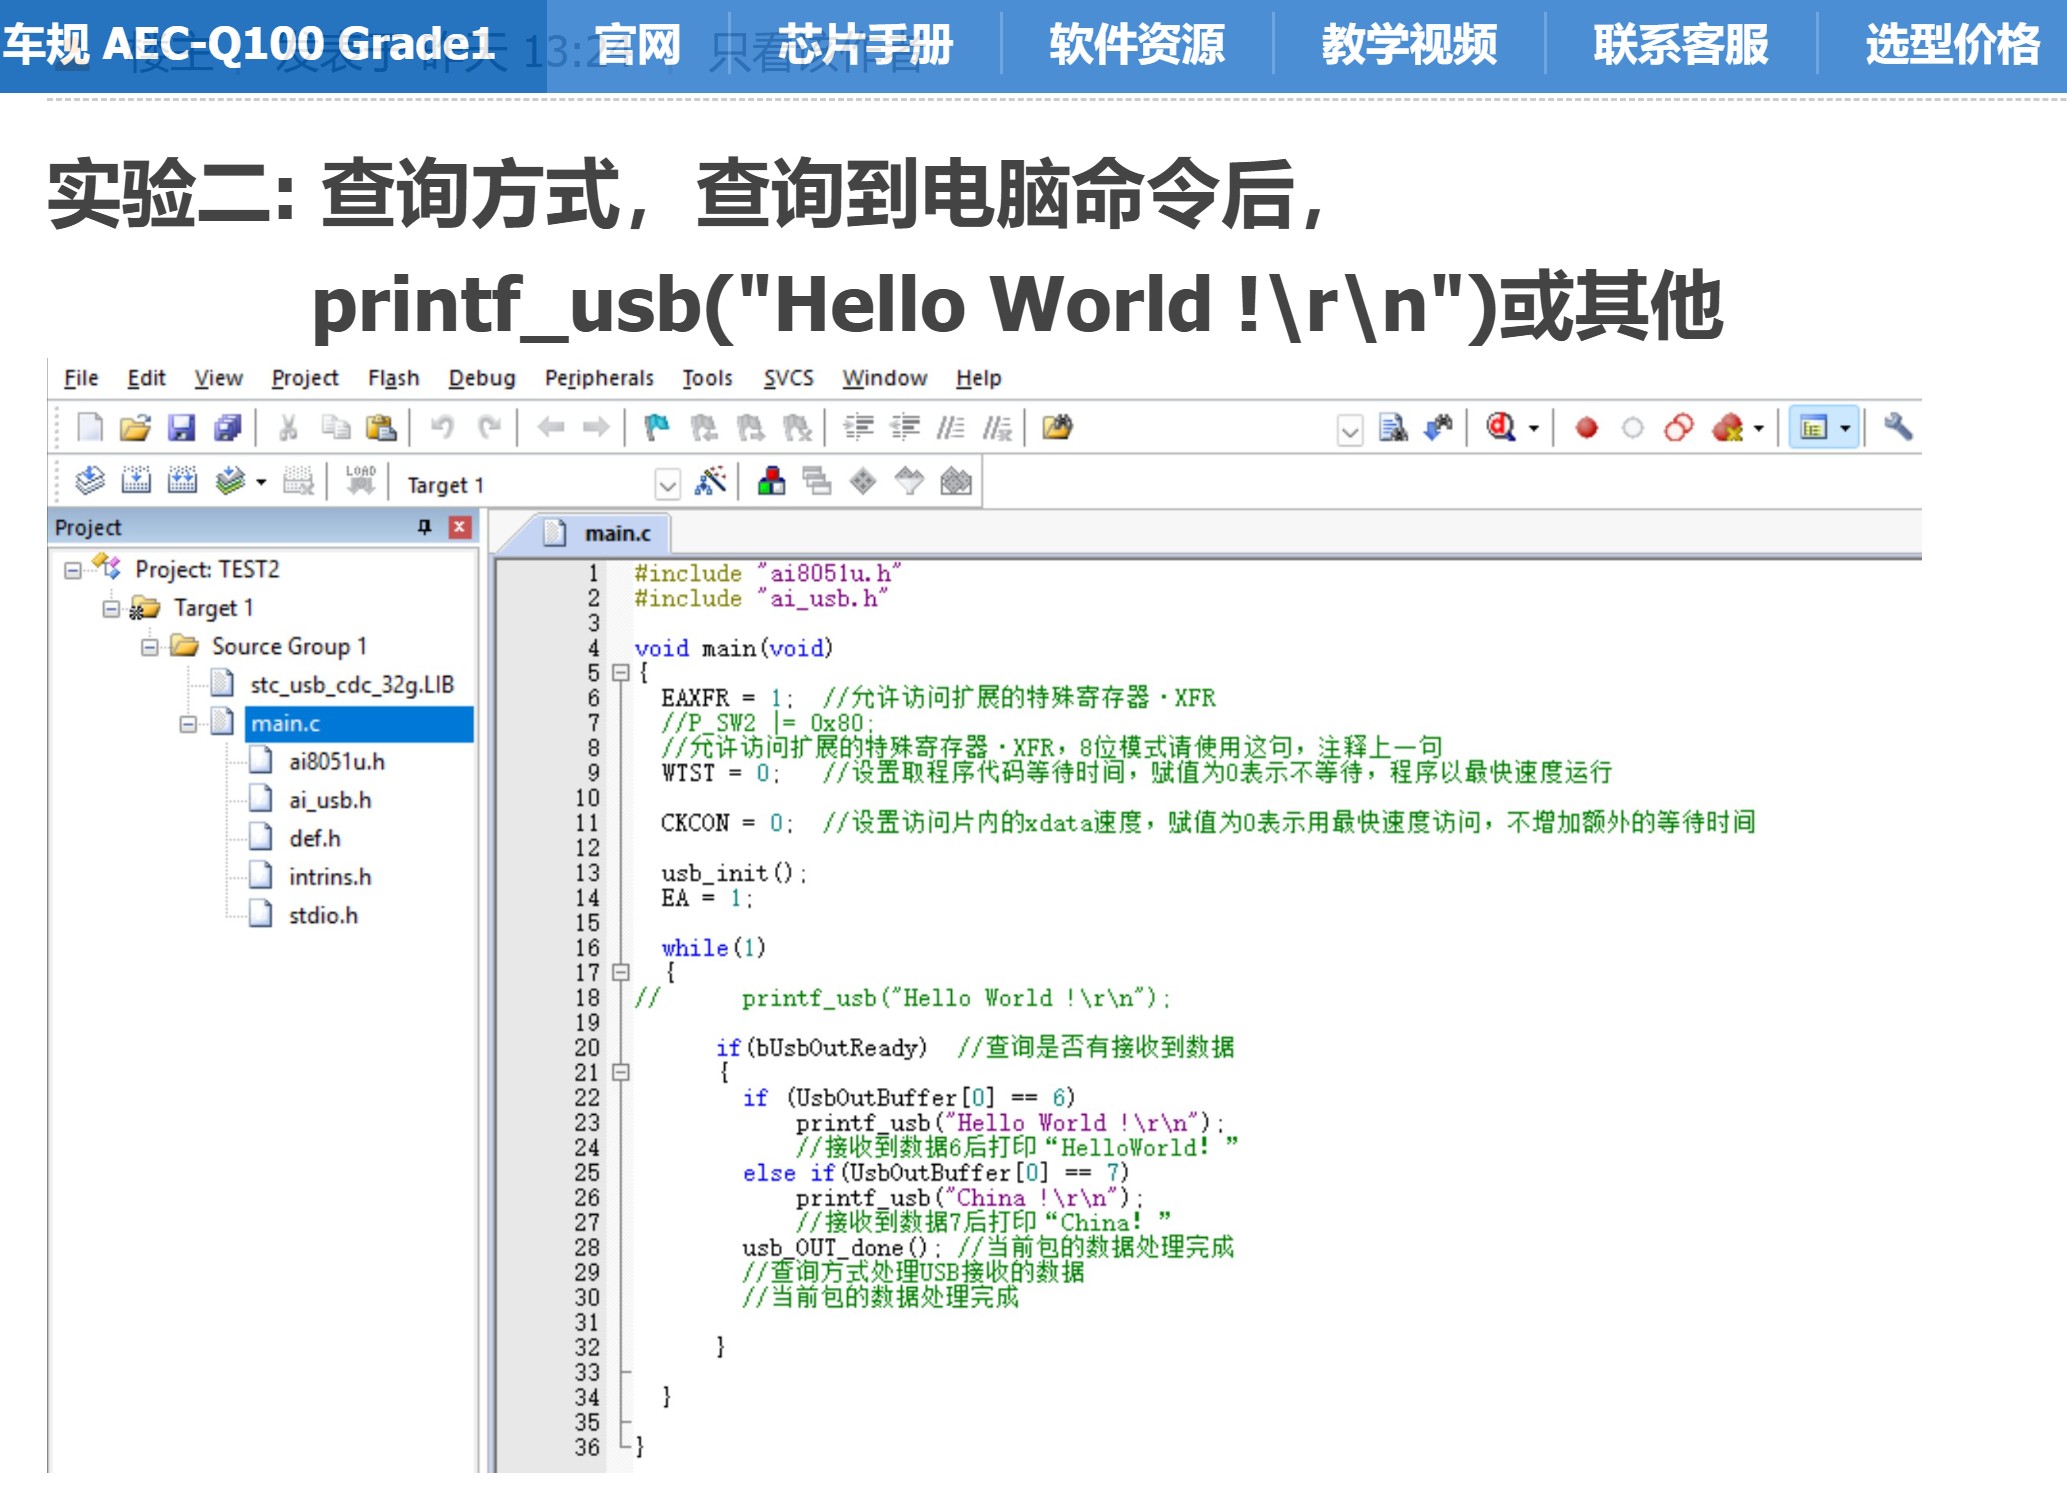Image resolution: width=2067 pixels, height=1485 pixels.
Task: Click the Find in Files binoculars document icon
Action: [x=1393, y=428]
